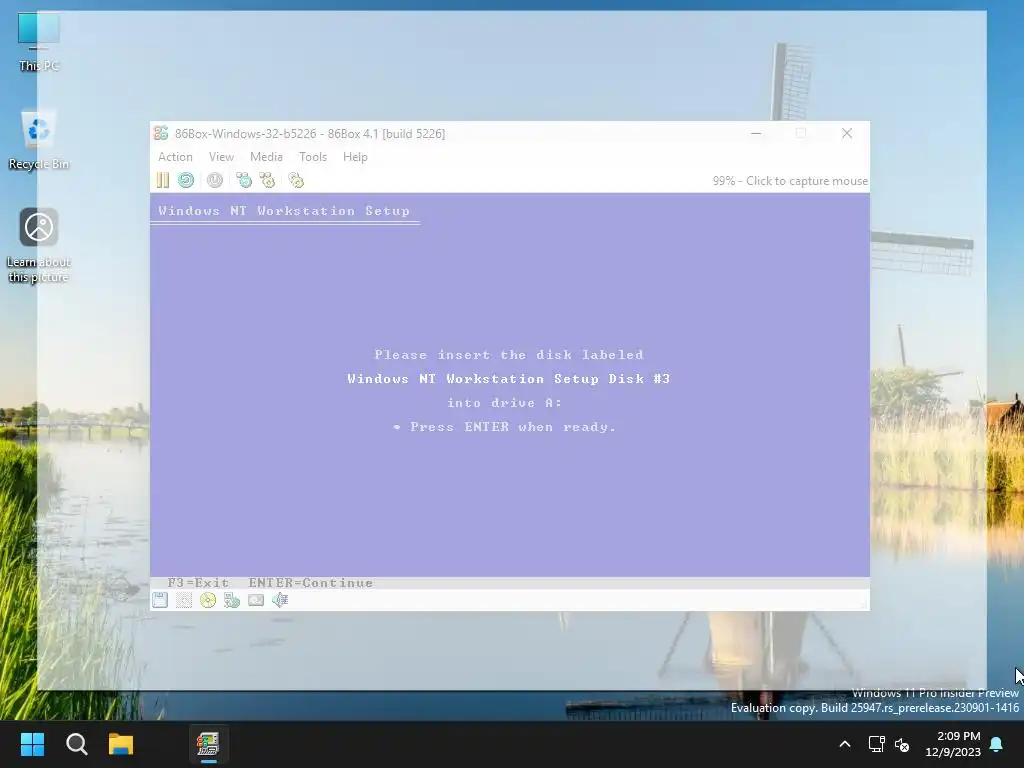Select This PC desktop icon
Image resolution: width=1024 pixels, height=768 pixels.
tap(39, 42)
